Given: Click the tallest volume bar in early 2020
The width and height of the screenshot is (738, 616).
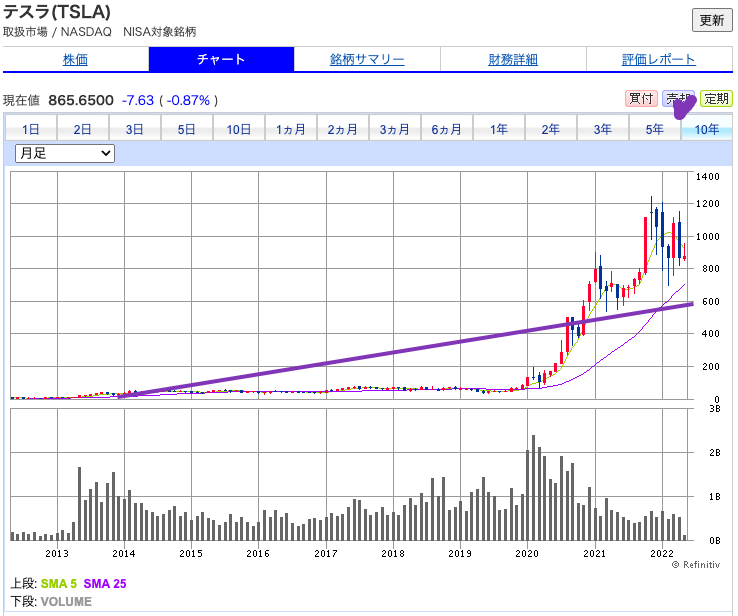Looking at the screenshot, I should click(533, 488).
